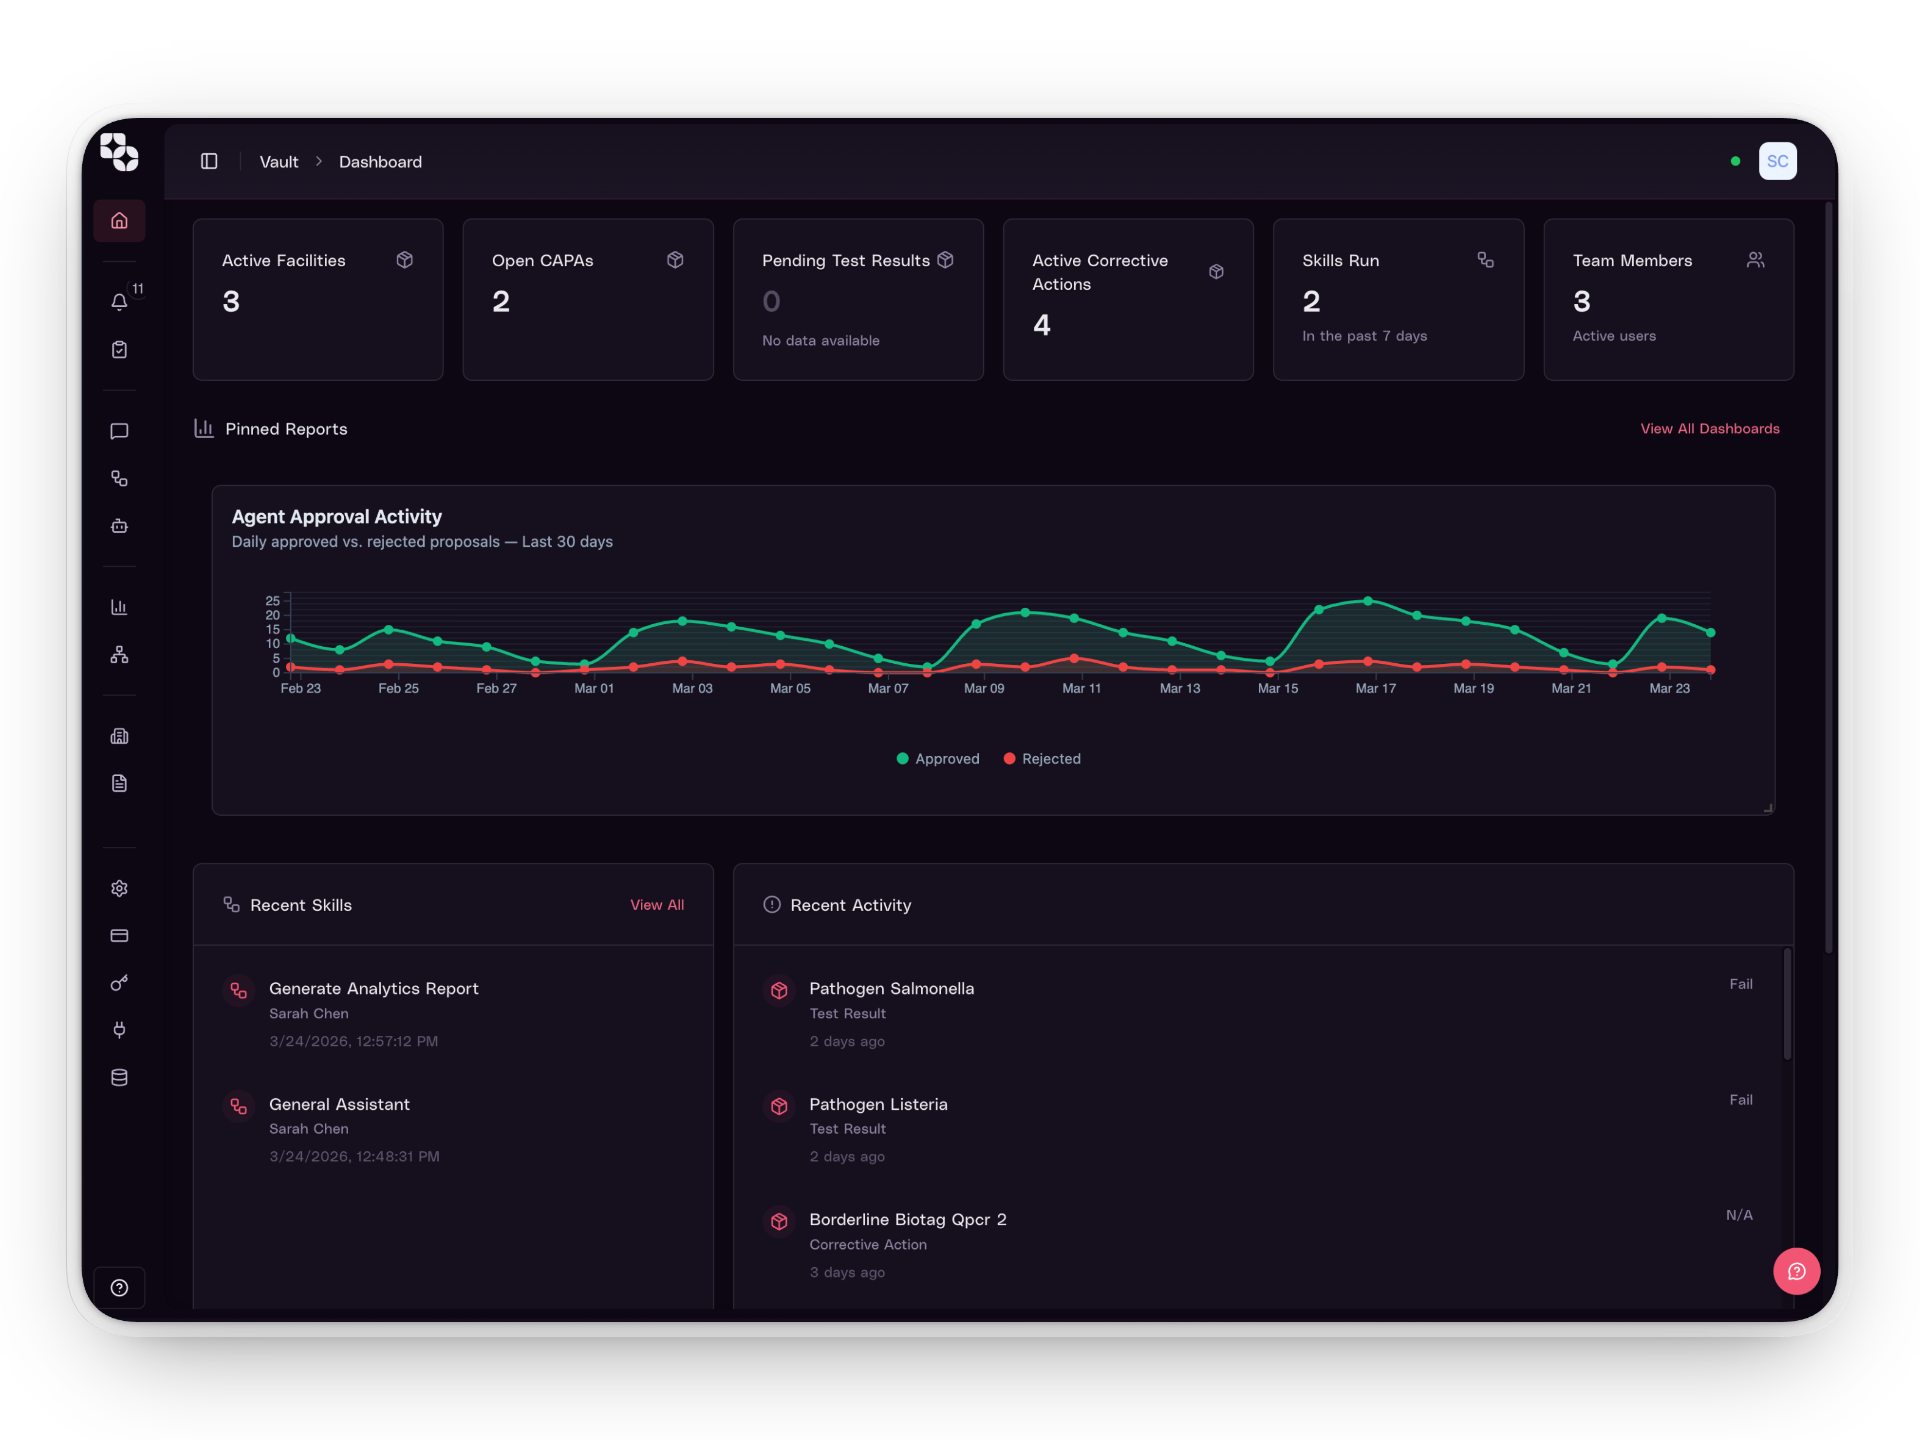Toggle the sidebar with the panel collapse control

point(210,161)
